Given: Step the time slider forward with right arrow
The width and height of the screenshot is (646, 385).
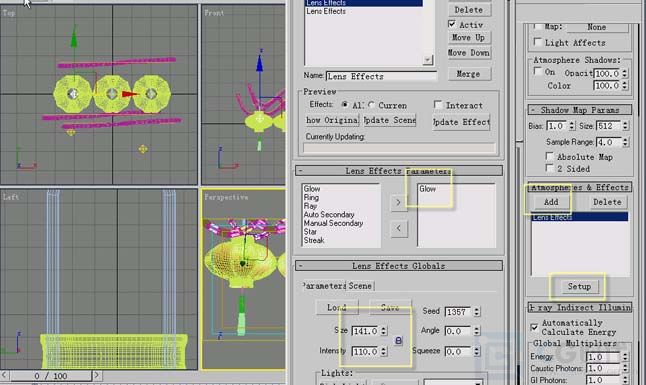Looking at the screenshot, I should click(x=97, y=375).
